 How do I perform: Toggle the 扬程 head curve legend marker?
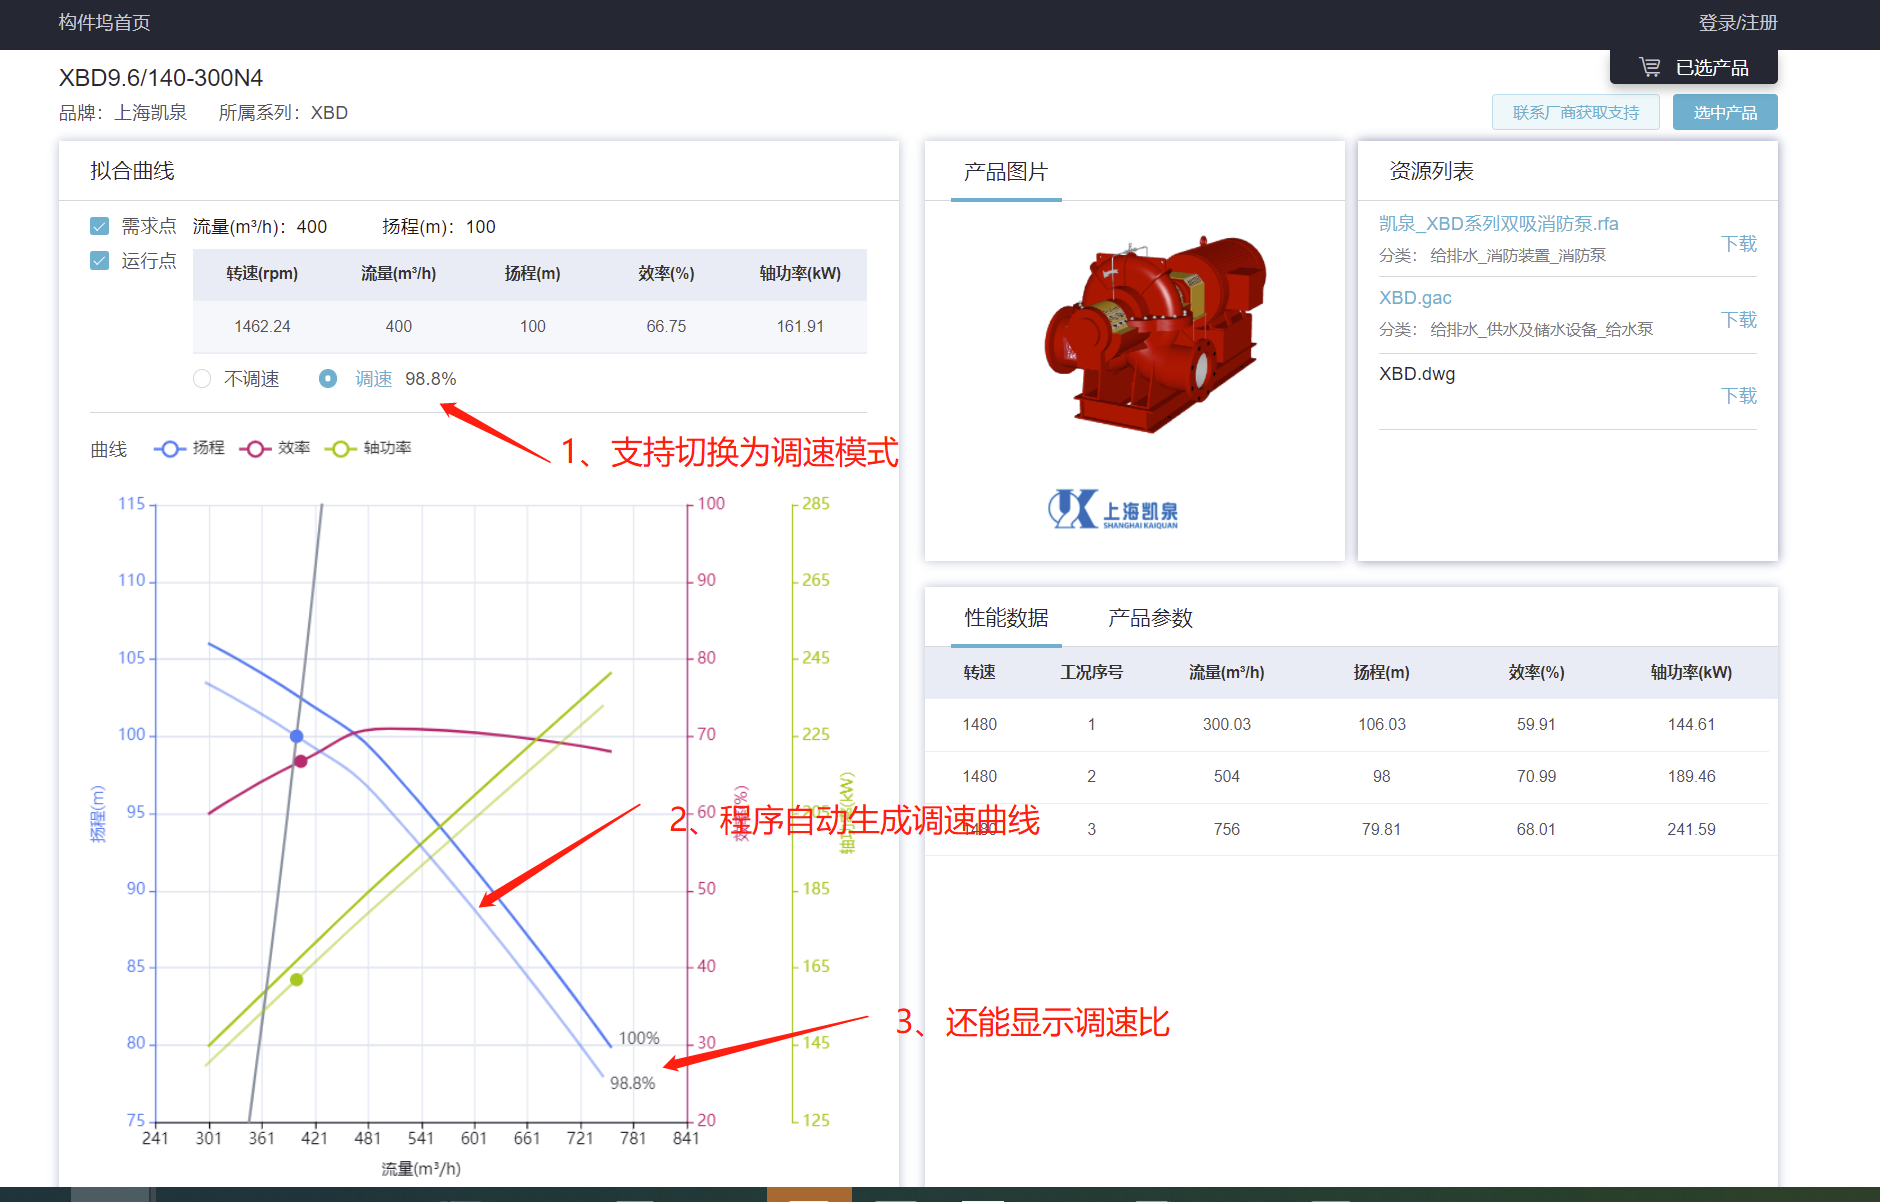click(170, 448)
